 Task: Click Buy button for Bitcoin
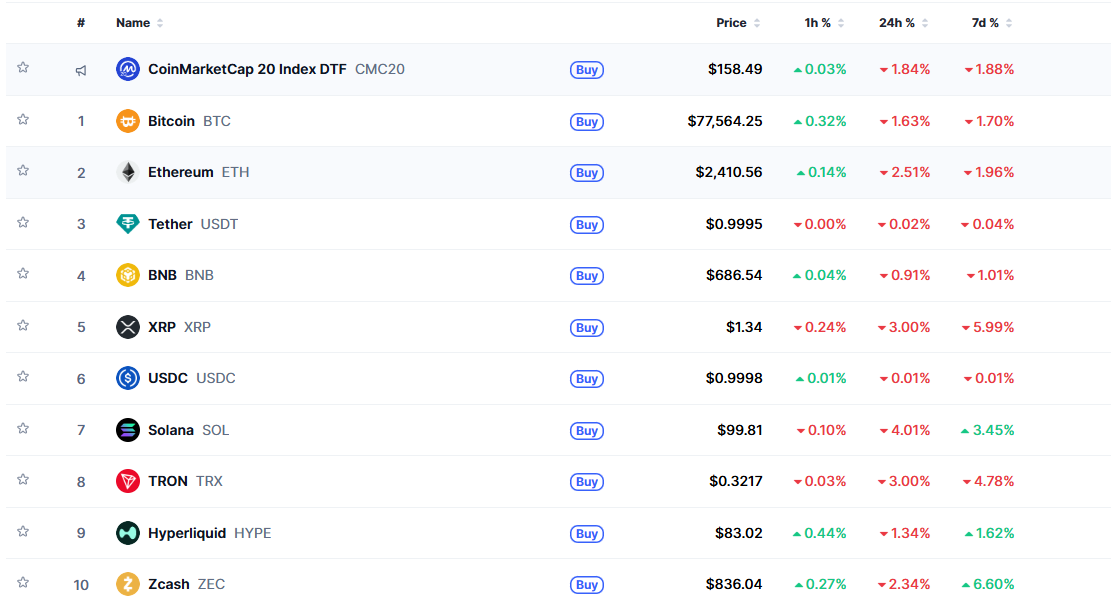pyautogui.click(x=587, y=122)
